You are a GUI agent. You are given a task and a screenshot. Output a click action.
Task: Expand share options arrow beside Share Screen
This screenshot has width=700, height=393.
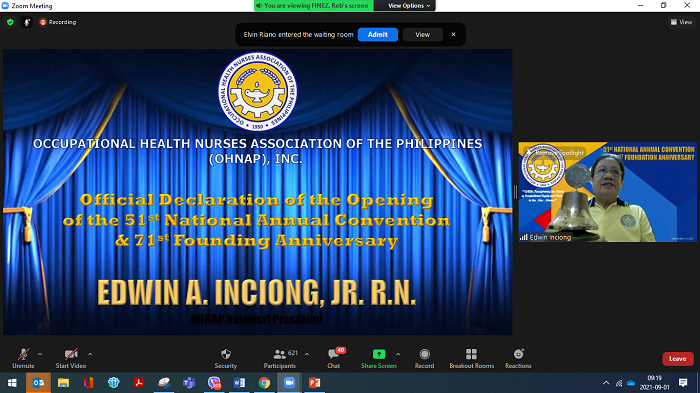(x=398, y=354)
